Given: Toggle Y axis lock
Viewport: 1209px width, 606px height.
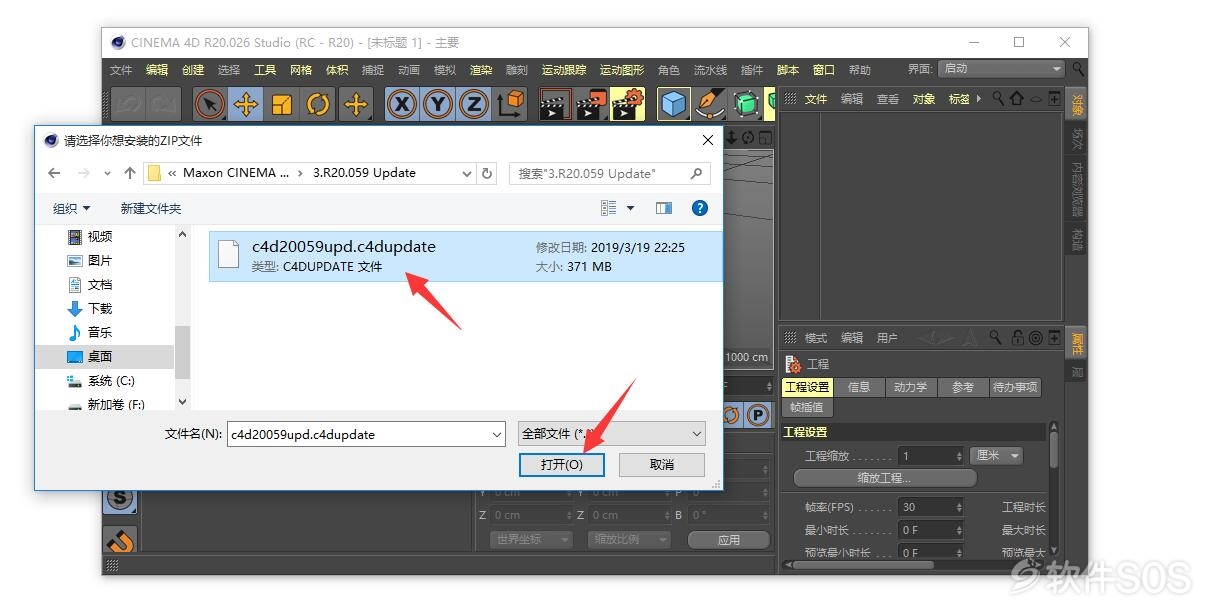Looking at the screenshot, I should coord(438,104).
